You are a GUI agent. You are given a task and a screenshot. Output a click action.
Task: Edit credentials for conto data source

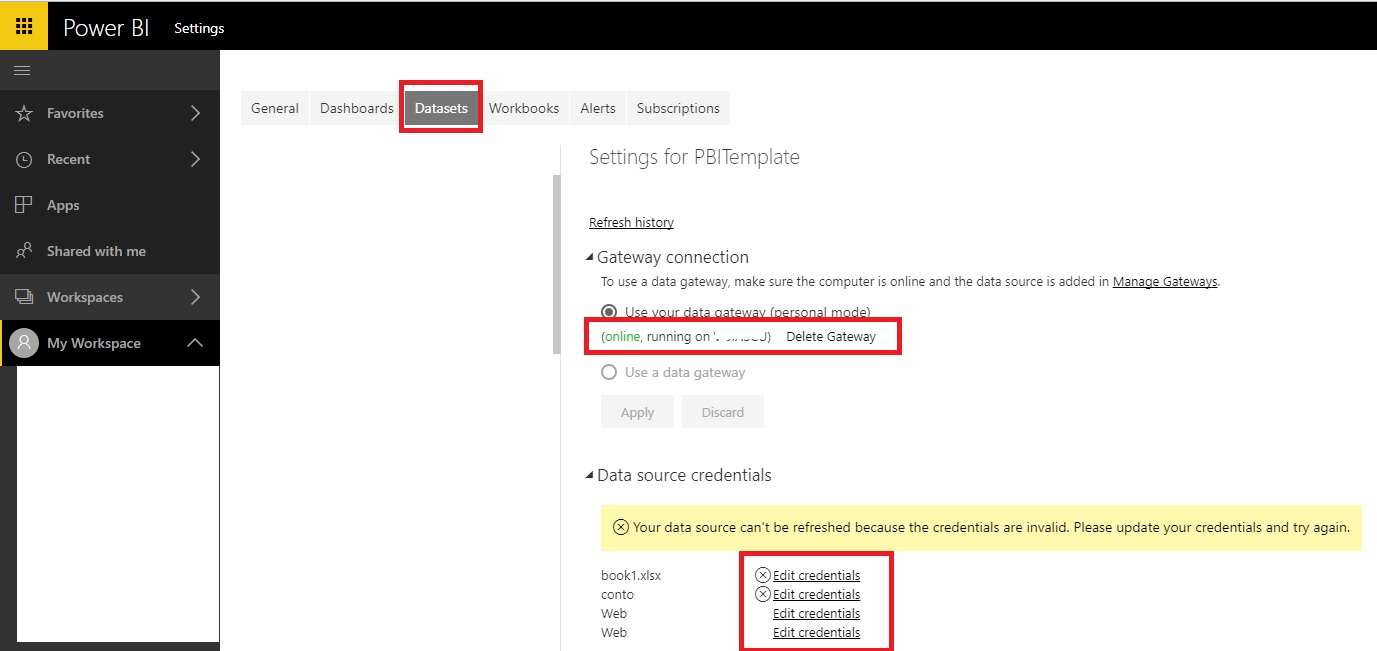click(816, 594)
